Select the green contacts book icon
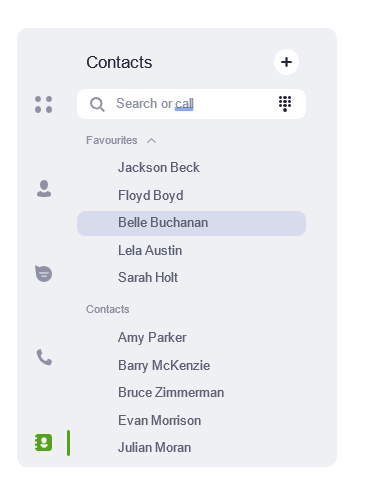The height and width of the screenshot is (497, 365). click(44, 443)
